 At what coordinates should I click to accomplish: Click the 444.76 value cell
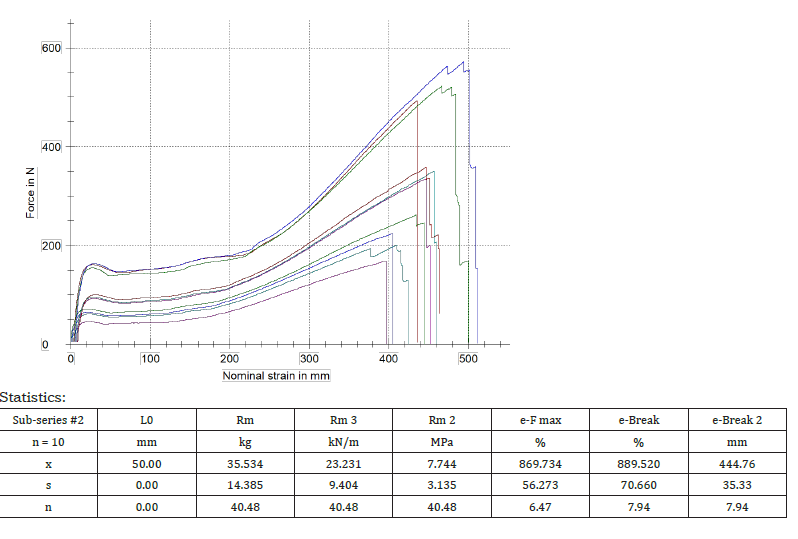[737, 464]
